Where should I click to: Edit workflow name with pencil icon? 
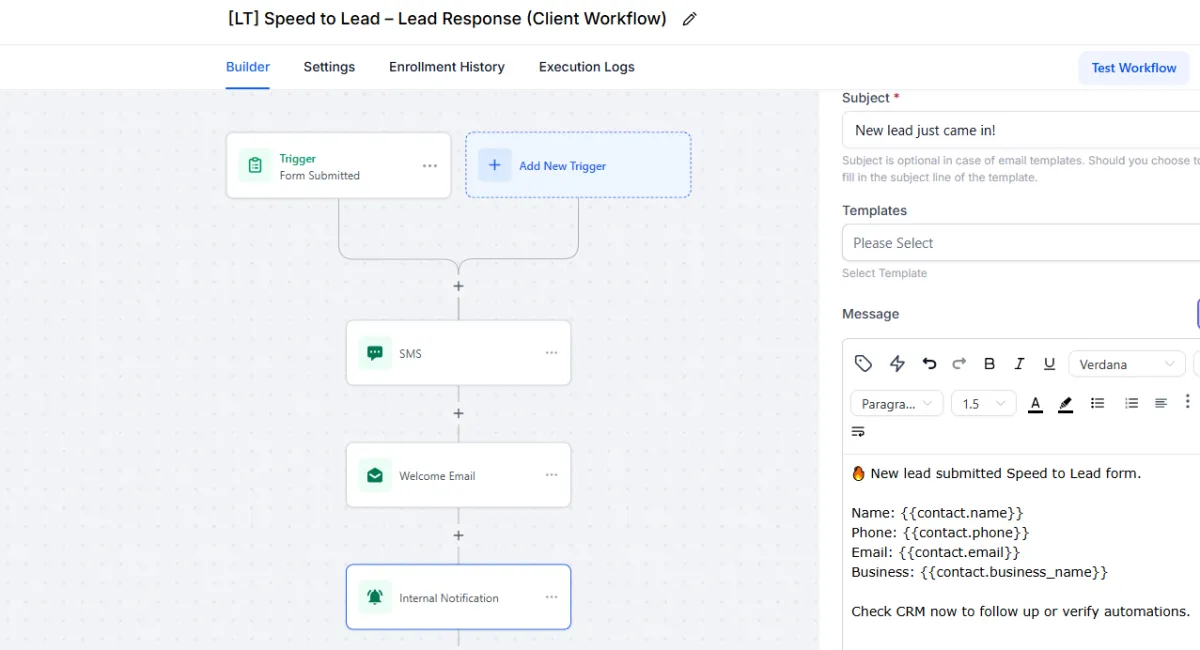(x=689, y=19)
